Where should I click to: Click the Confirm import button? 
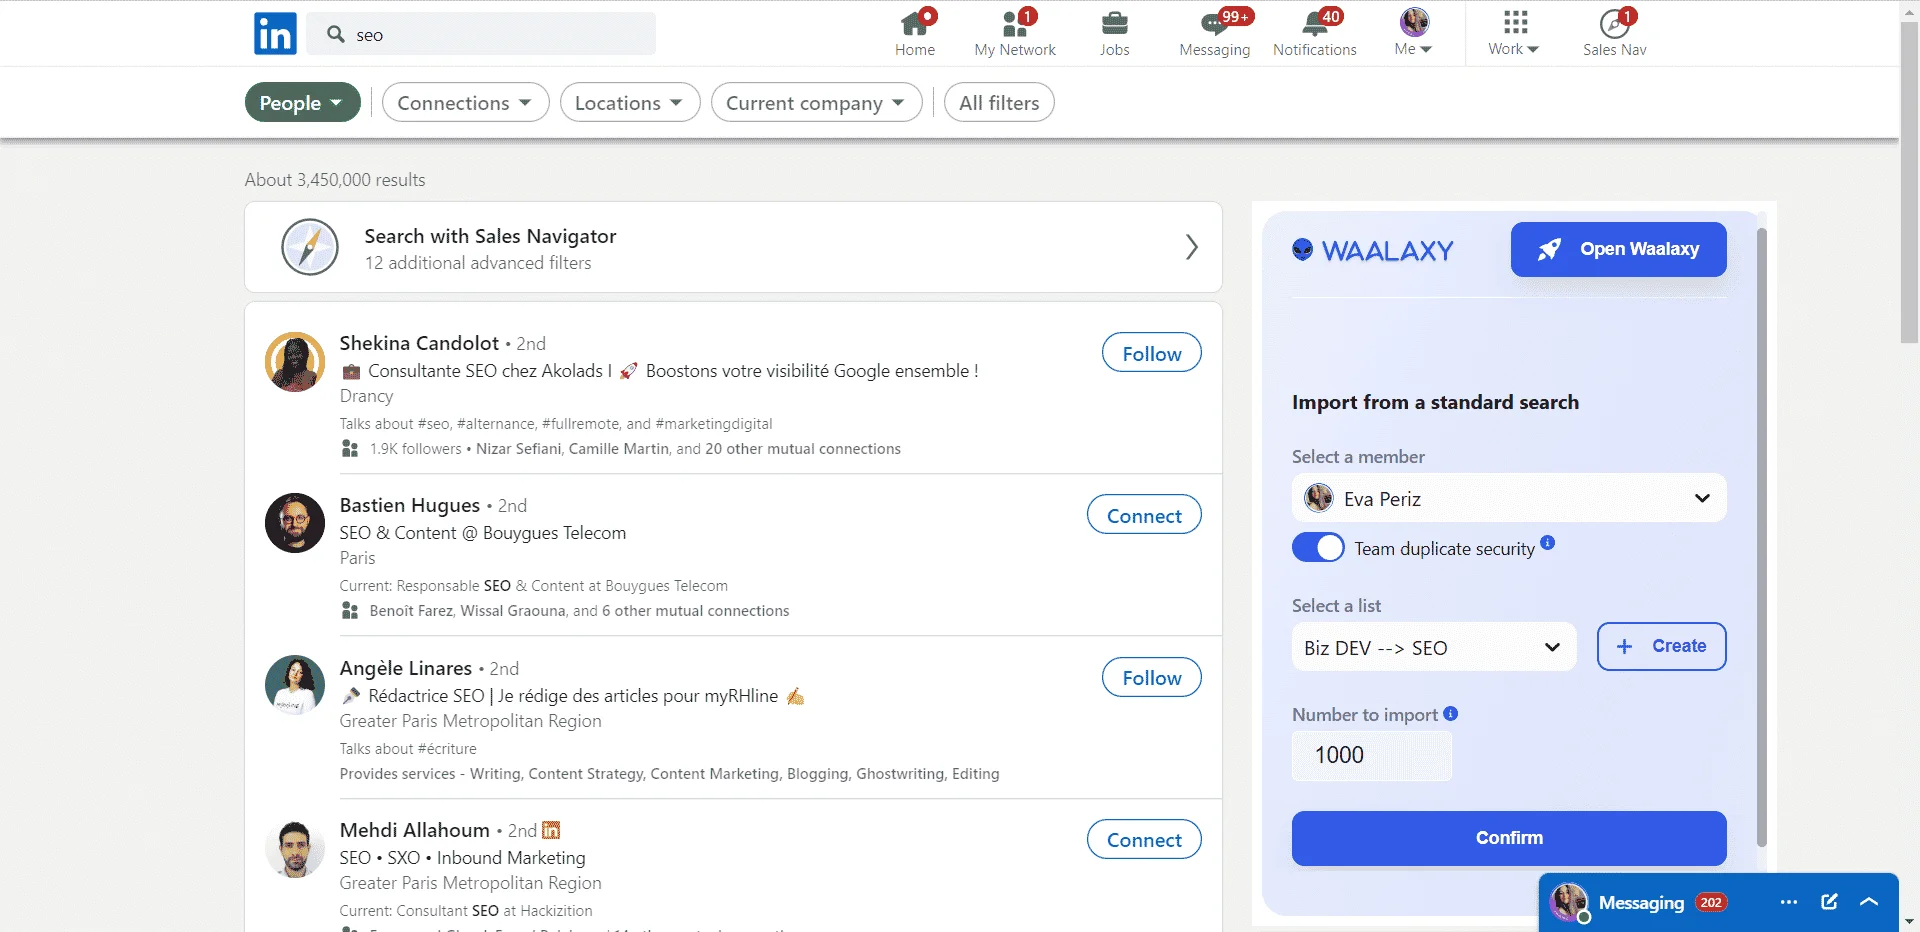1509,838
